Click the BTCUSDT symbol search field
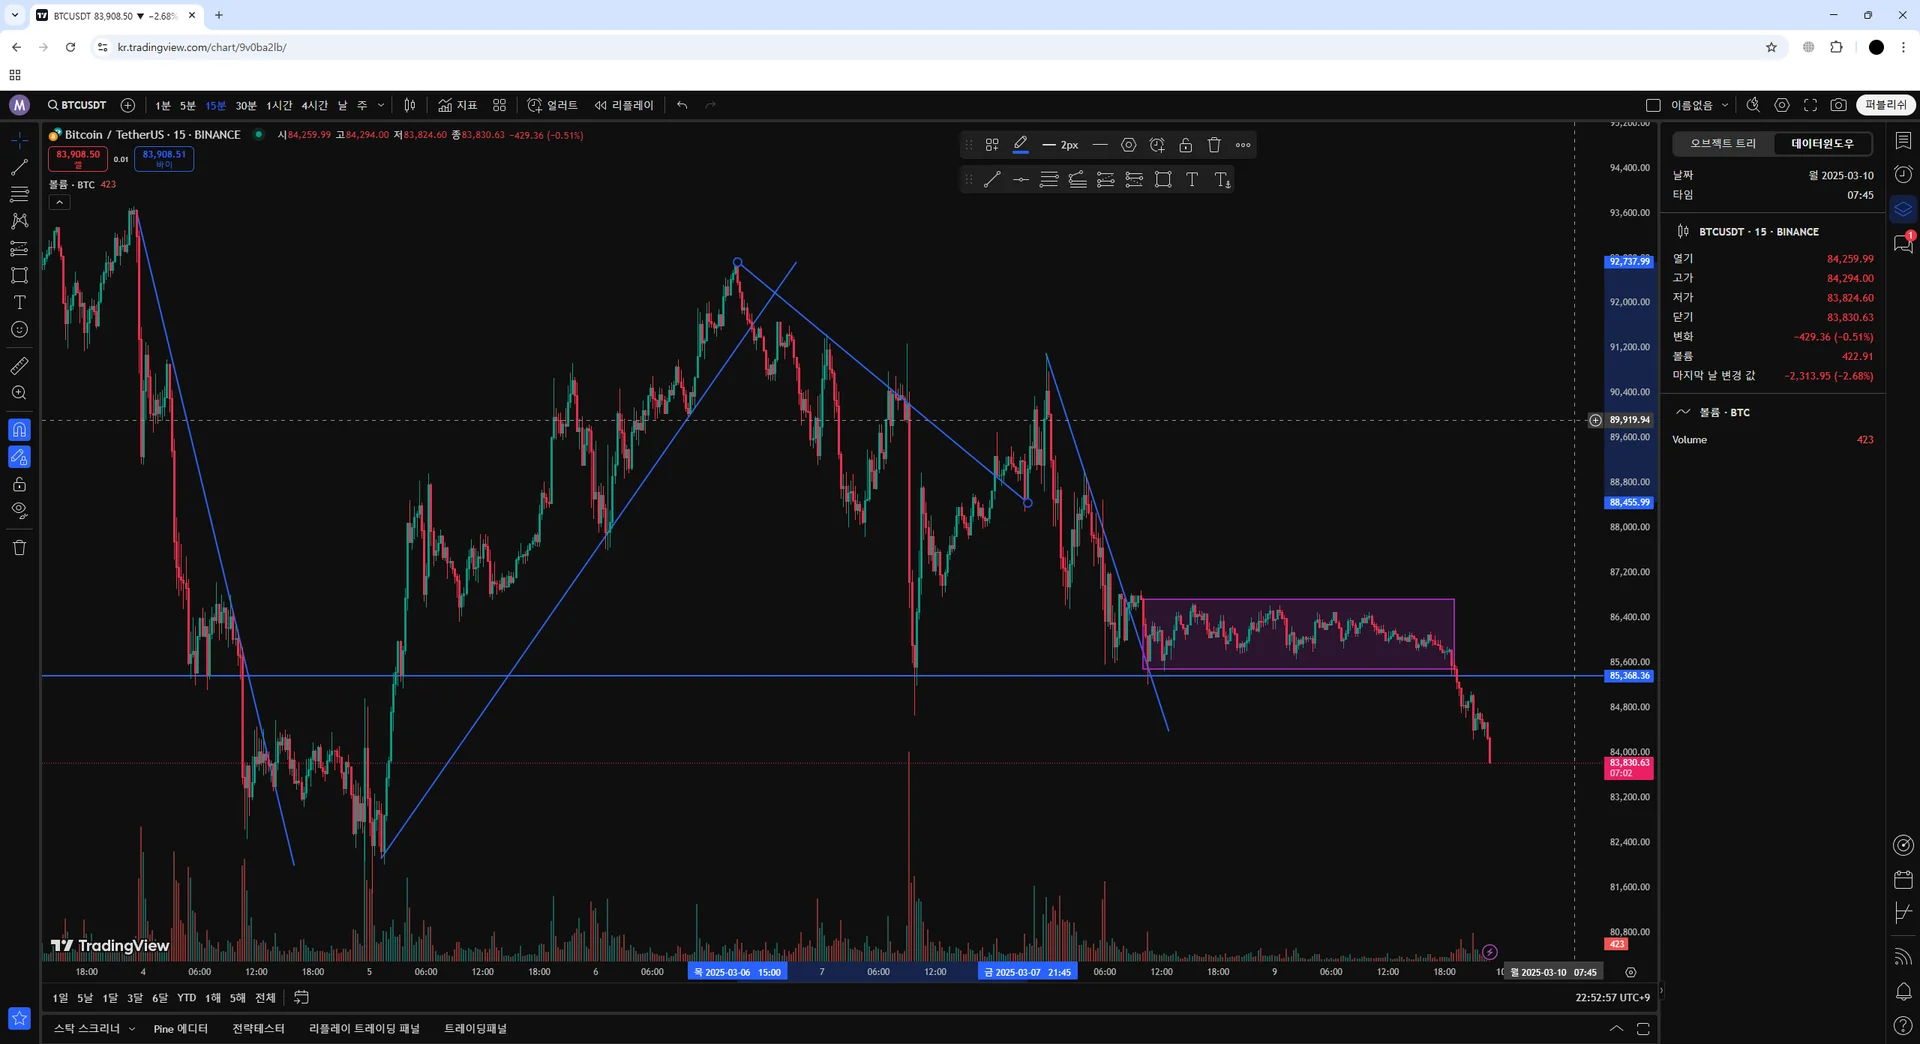 (x=77, y=105)
